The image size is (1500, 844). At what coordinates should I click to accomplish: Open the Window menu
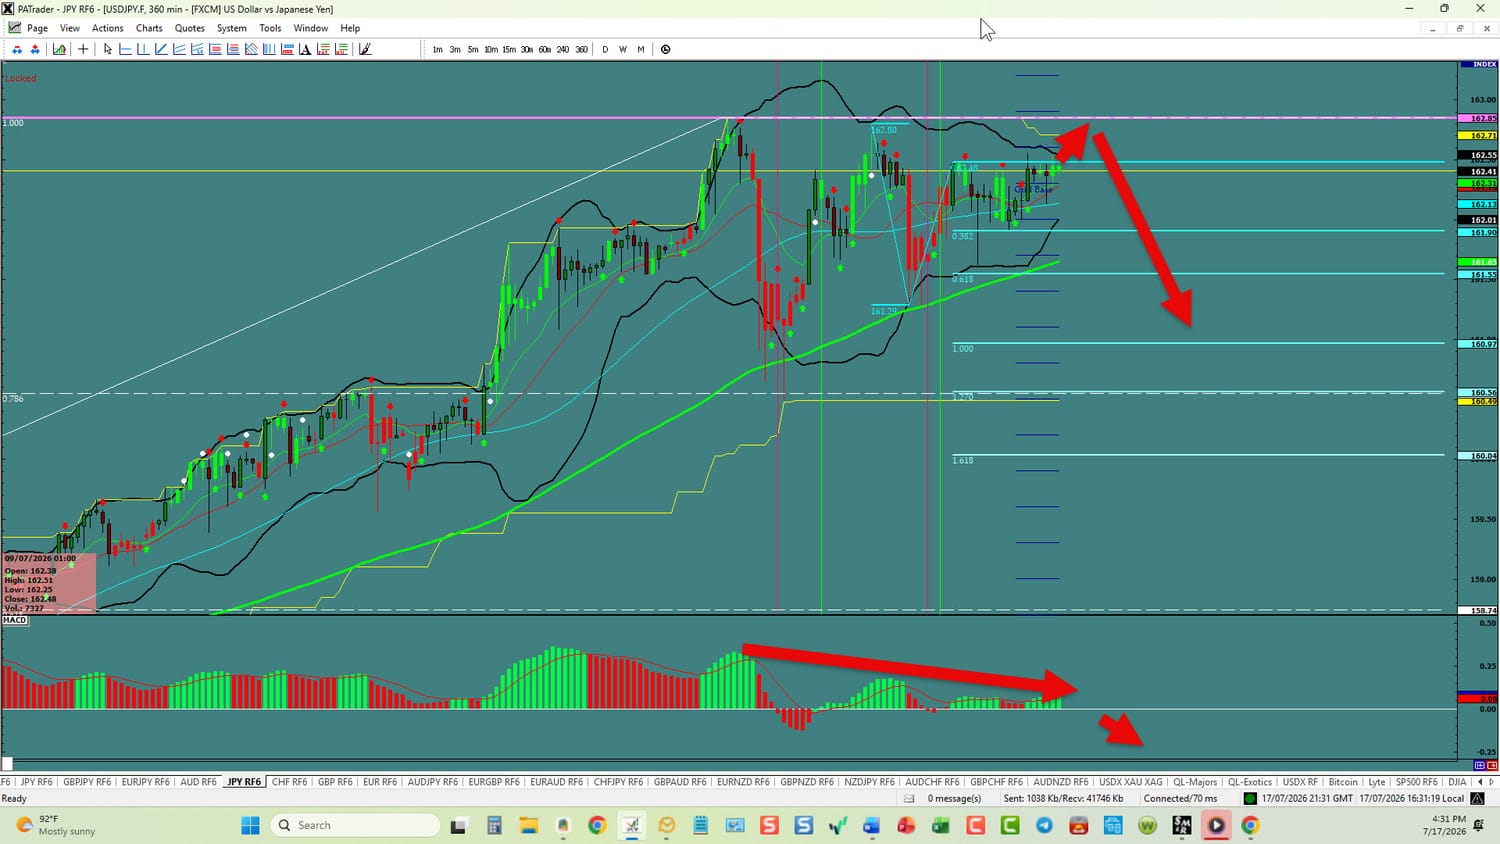pos(311,28)
